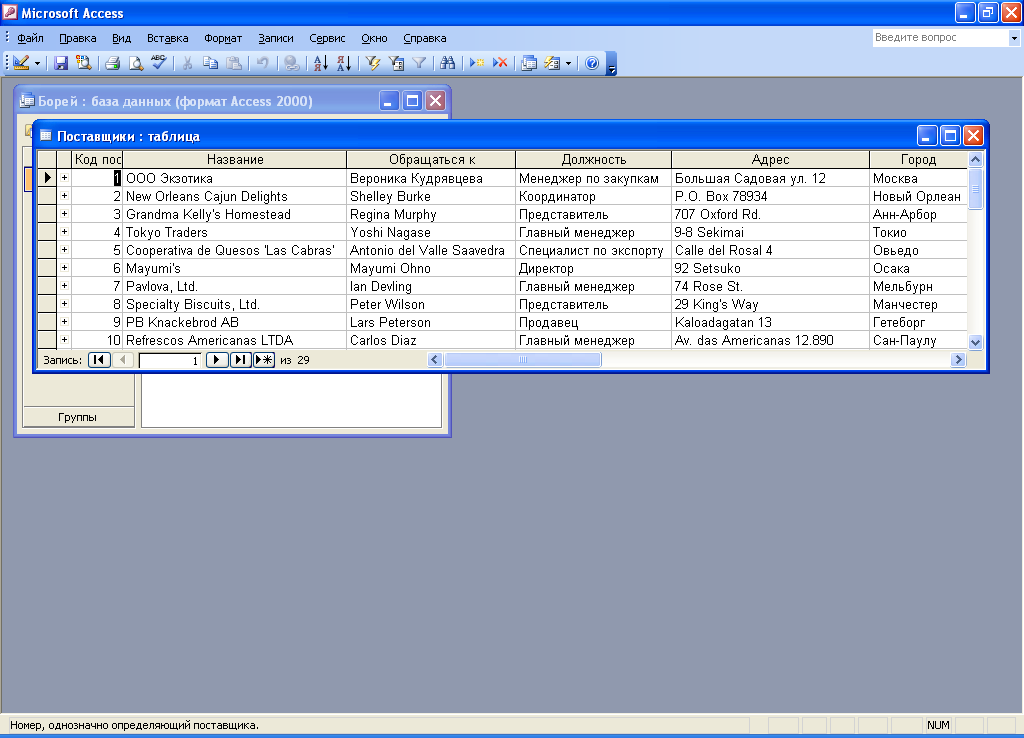The image size is (1024, 738).
Task: Click the 'Calle del Rosal 4' address cell
Action: point(770,250)
